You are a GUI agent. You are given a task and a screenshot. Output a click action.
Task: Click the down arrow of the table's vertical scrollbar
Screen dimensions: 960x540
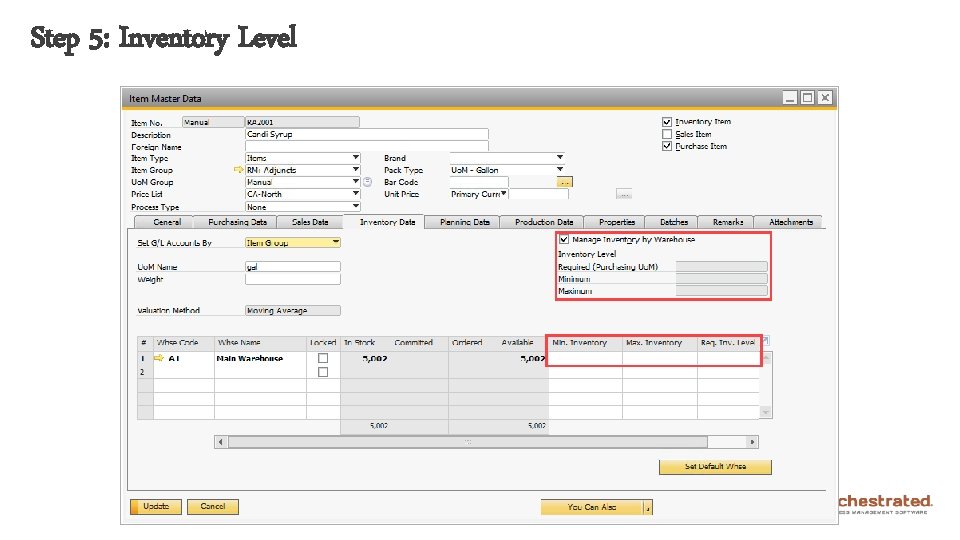[766, 413]
